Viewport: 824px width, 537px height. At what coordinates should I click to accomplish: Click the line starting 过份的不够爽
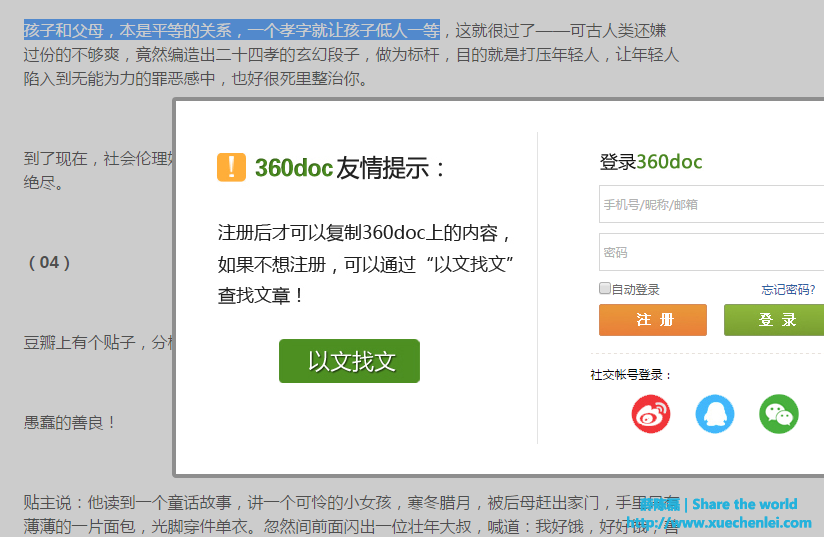pos(351,55)
